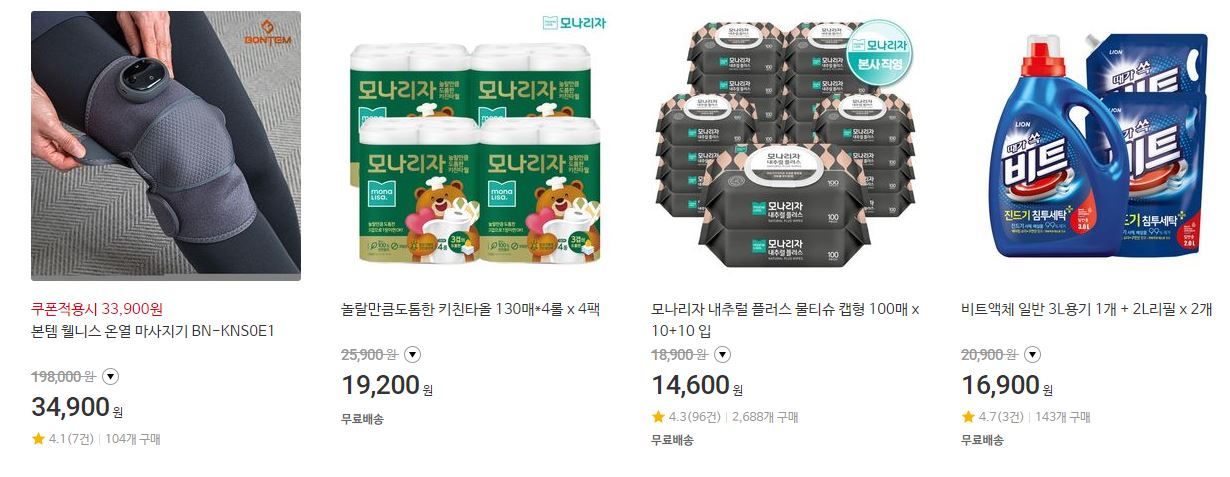
Task: Click the 모나리자 logo above kitchen towels
Action: [574, 22]
